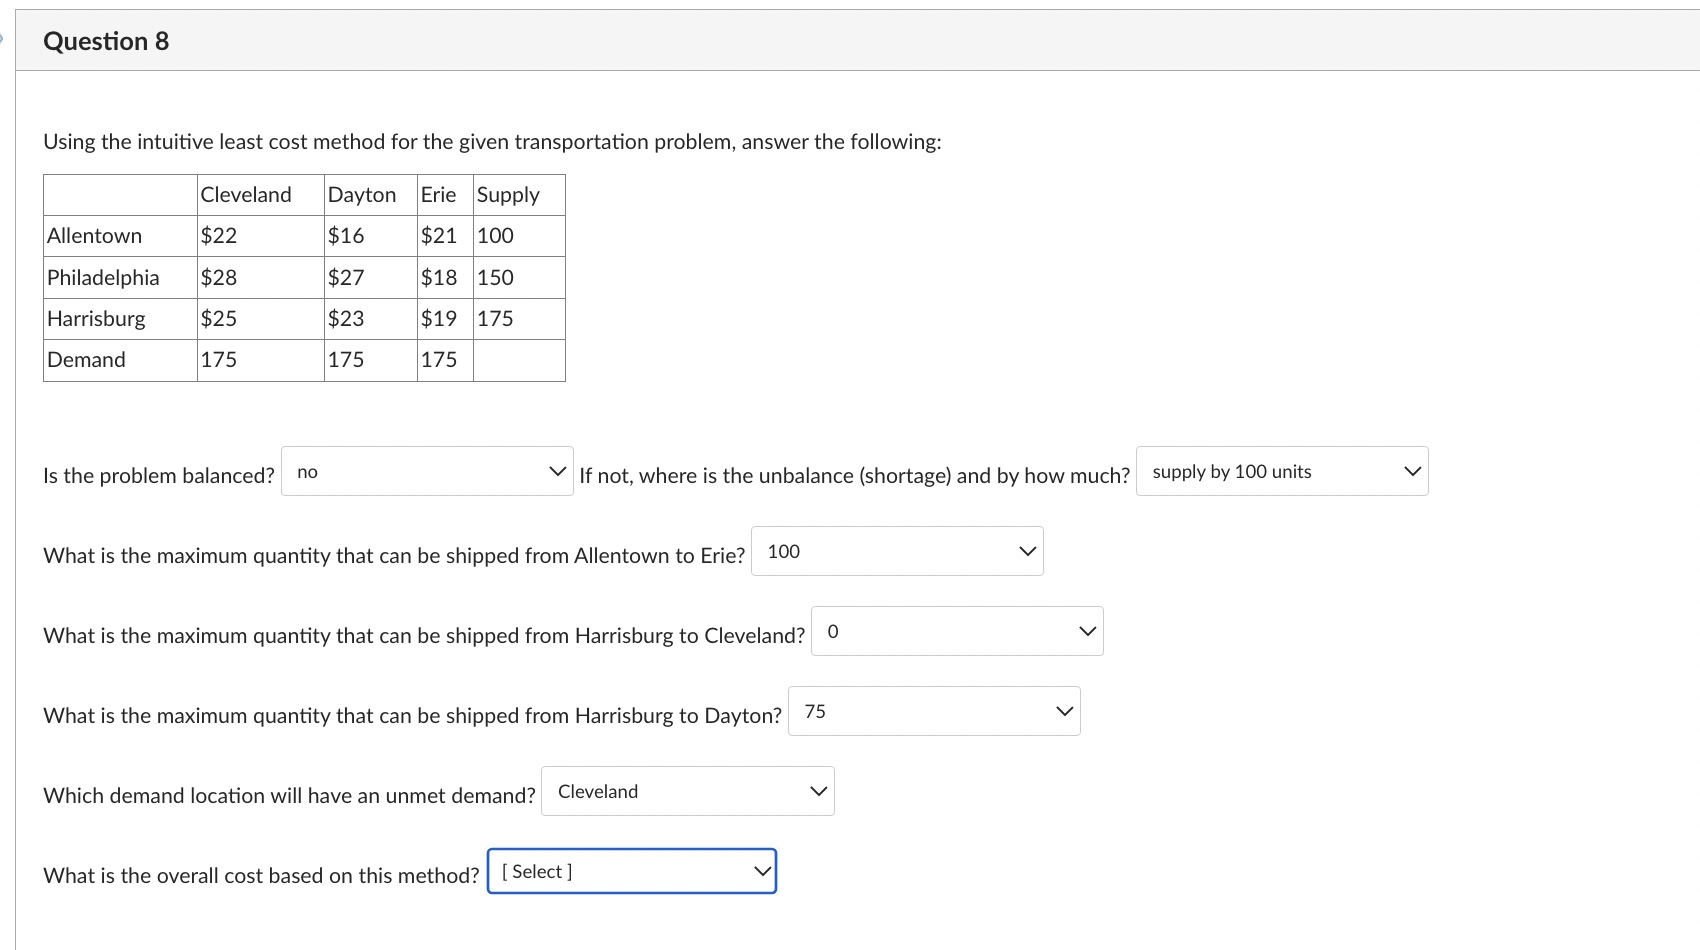Screen dimensions: 1700x950
Task: Select the "$22" Allentown-Cleveland cost cell
Action: 218,235
